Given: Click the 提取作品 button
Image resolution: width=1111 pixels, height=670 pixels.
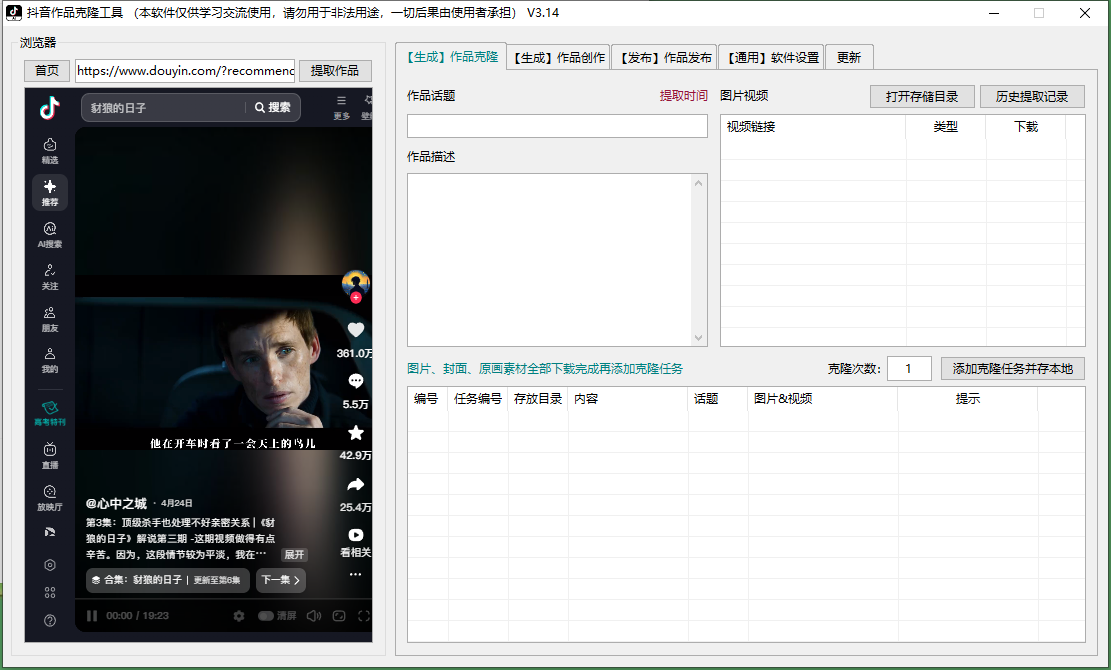Looking at the screenshot, I should 335,71.
